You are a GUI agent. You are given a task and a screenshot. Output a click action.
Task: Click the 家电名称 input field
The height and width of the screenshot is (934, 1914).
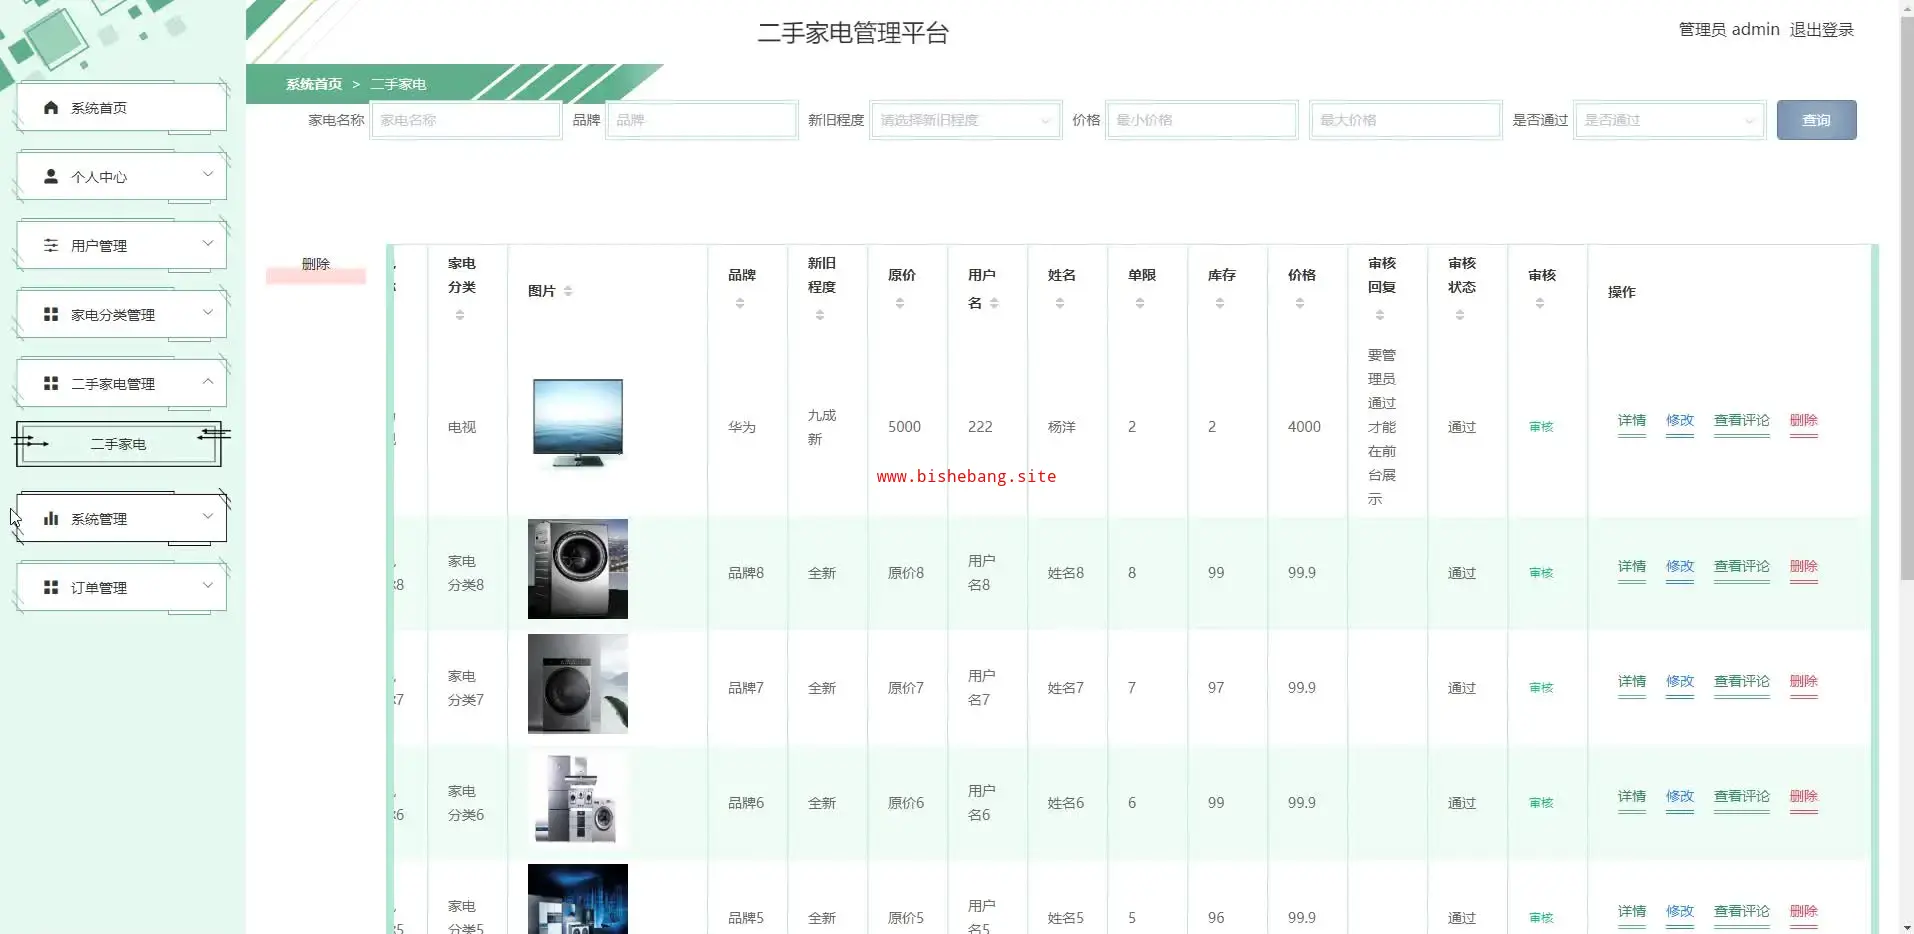(x=465, y=120)
